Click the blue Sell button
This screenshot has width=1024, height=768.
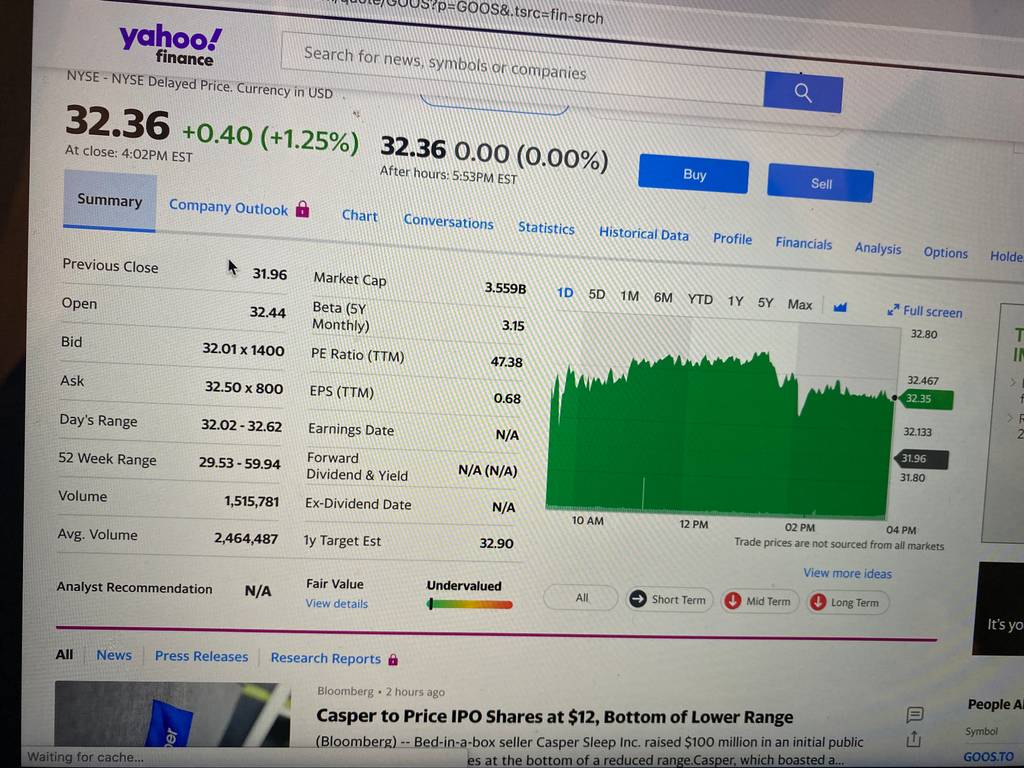[x=820, y=184]
